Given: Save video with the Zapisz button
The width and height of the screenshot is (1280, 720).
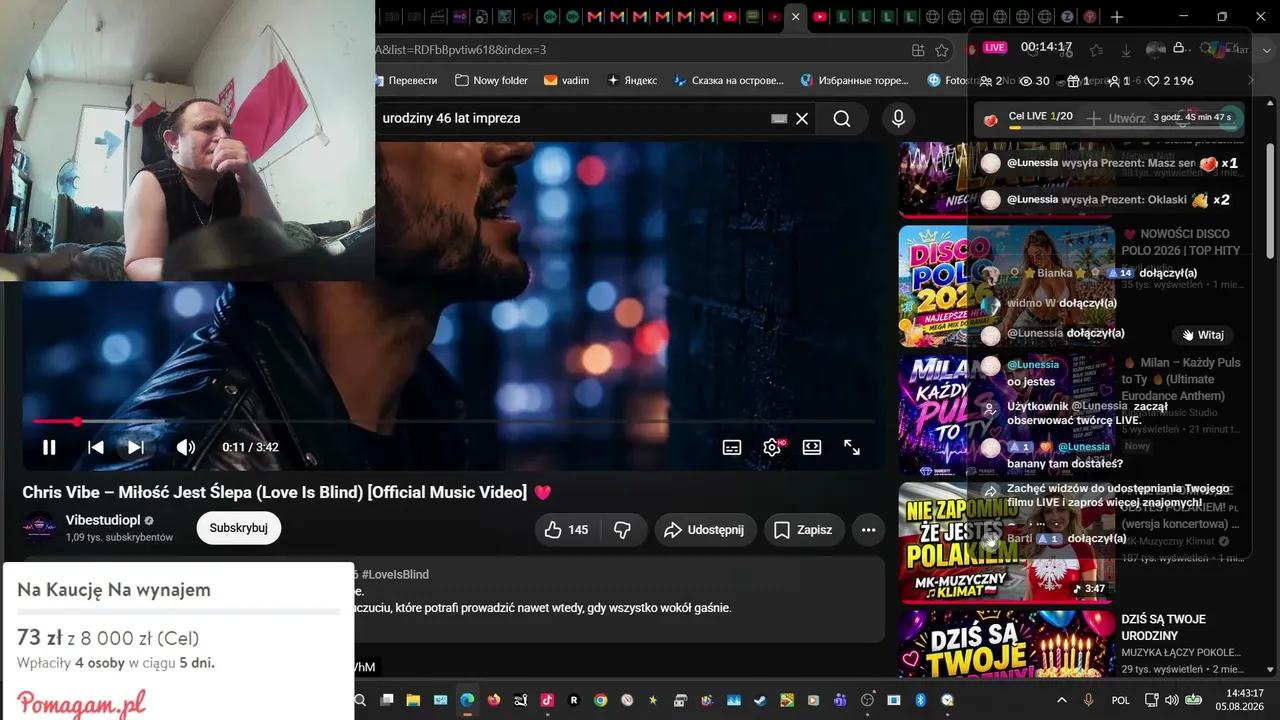Looking at the screenshot, I should coord(805,530).
